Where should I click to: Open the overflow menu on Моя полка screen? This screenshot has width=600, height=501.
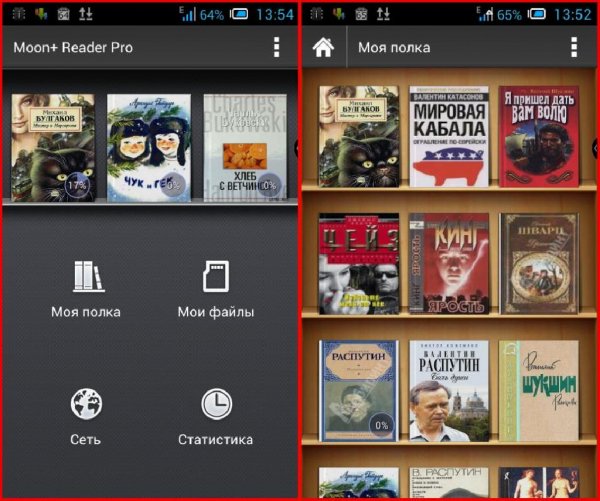coord(574,47)
